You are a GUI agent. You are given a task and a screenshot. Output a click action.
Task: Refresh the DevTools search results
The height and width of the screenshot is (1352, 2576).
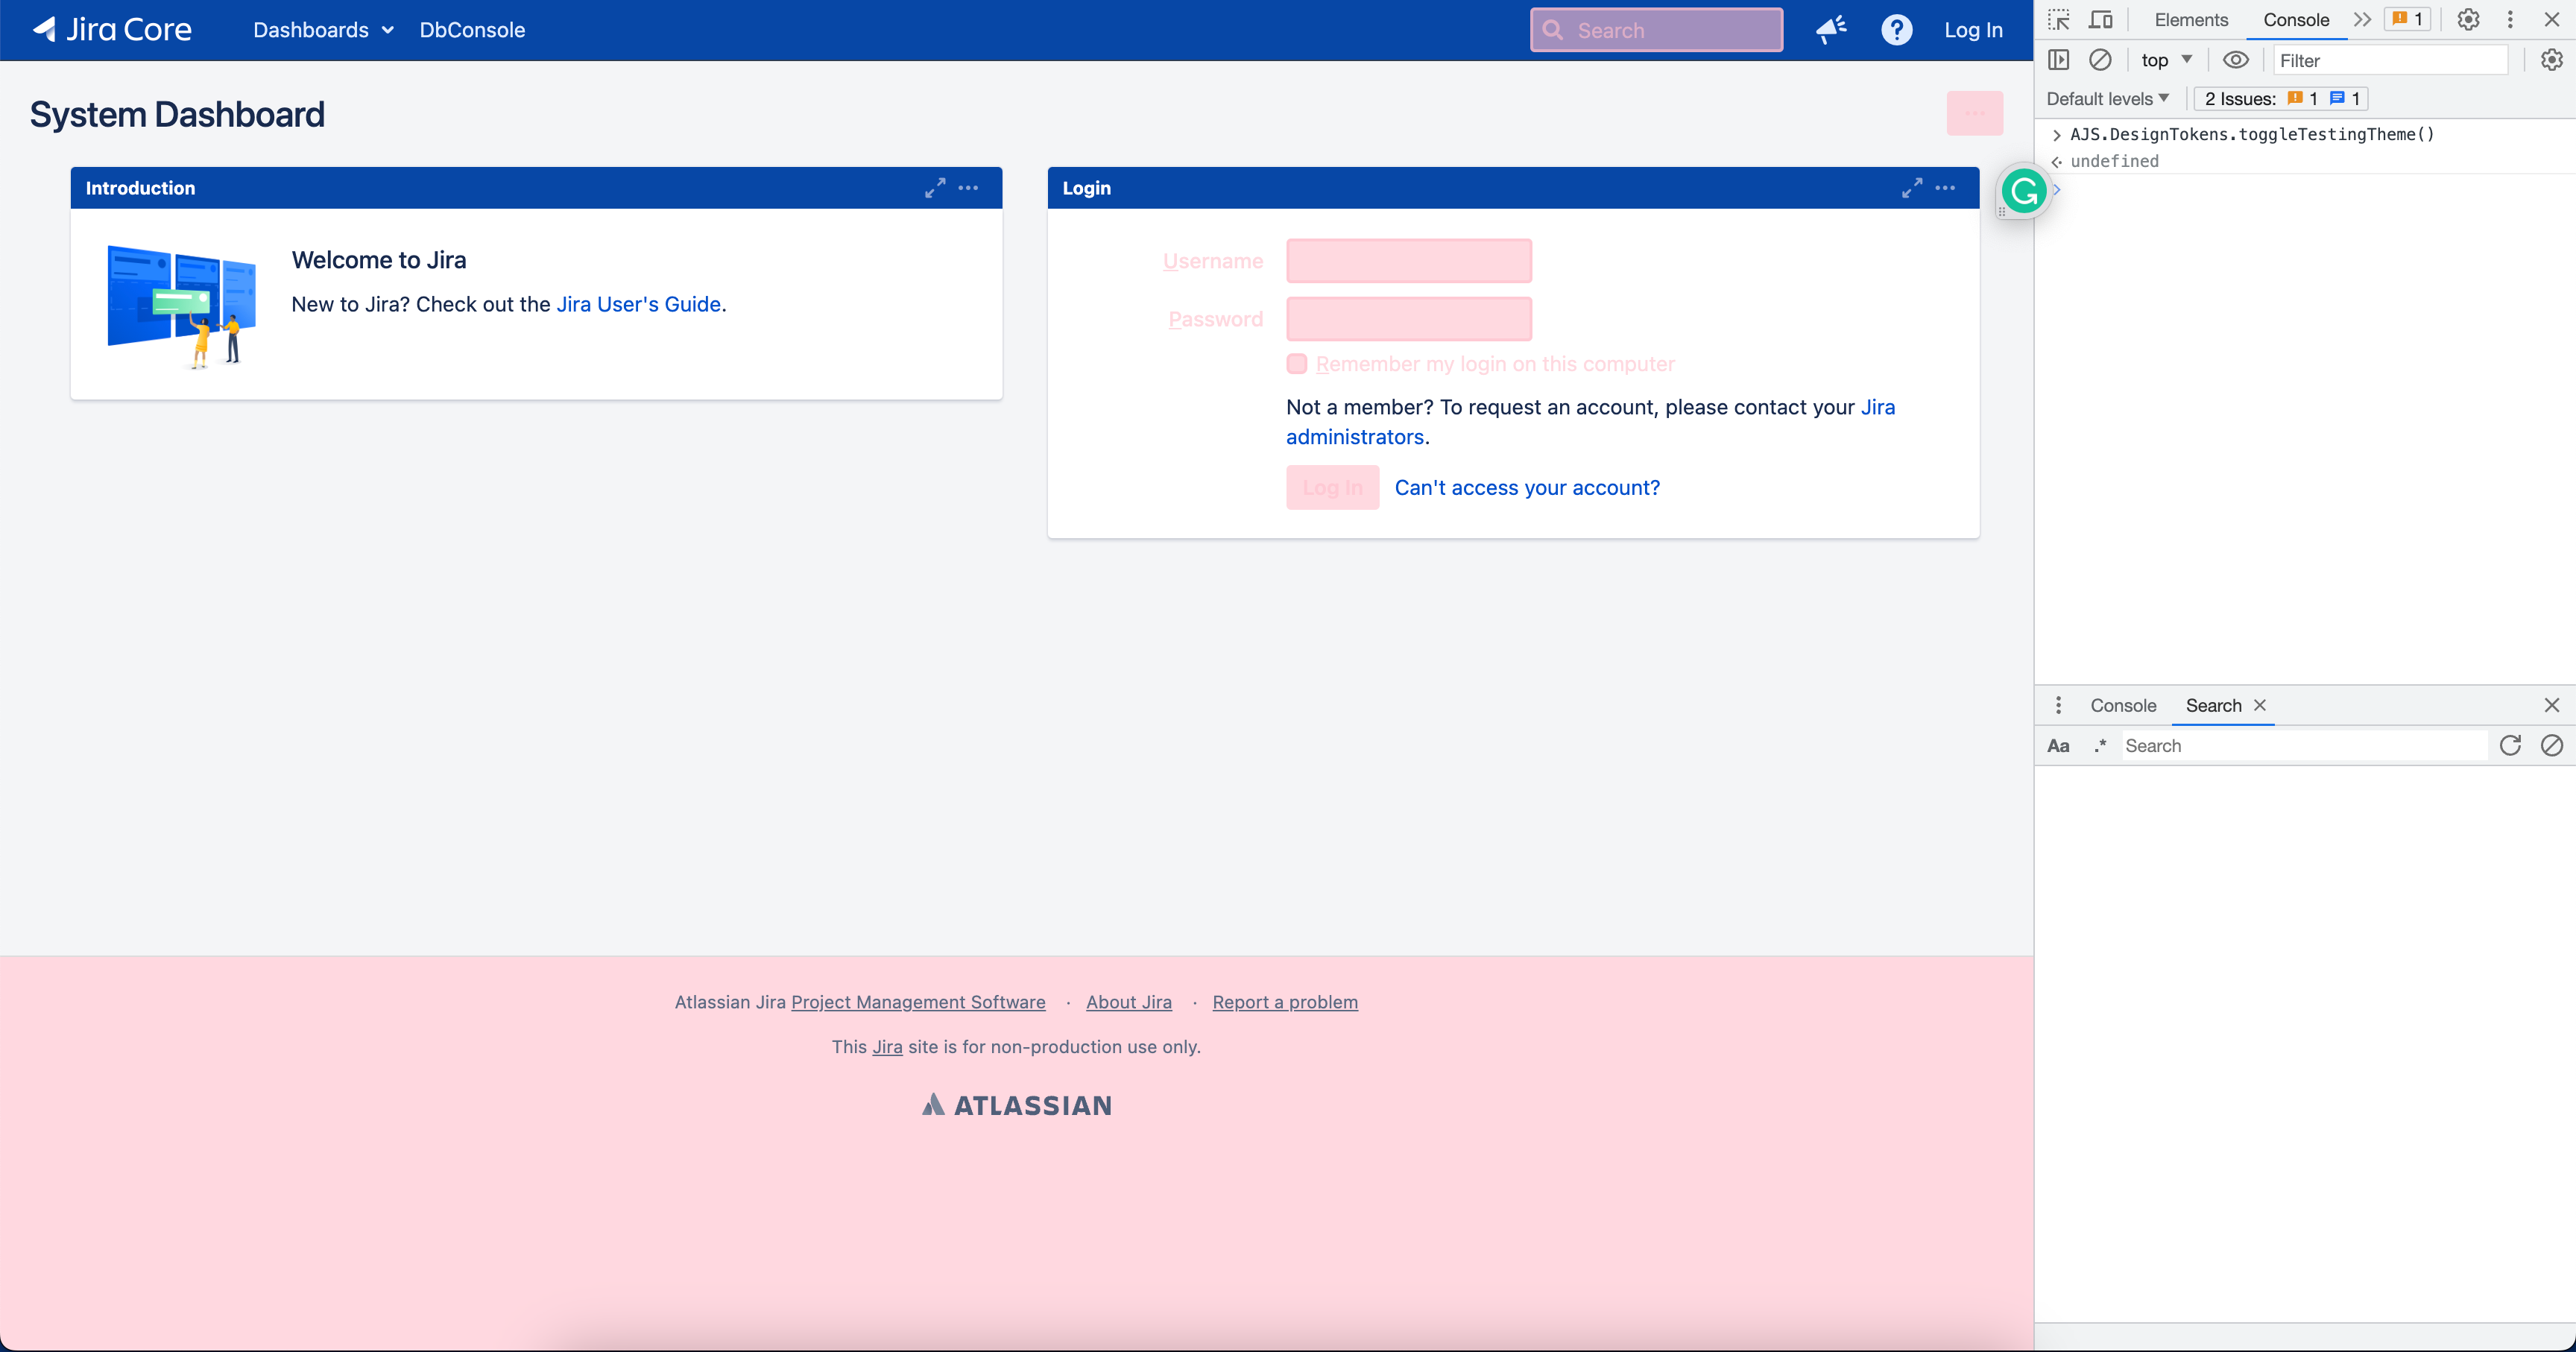2510,745
